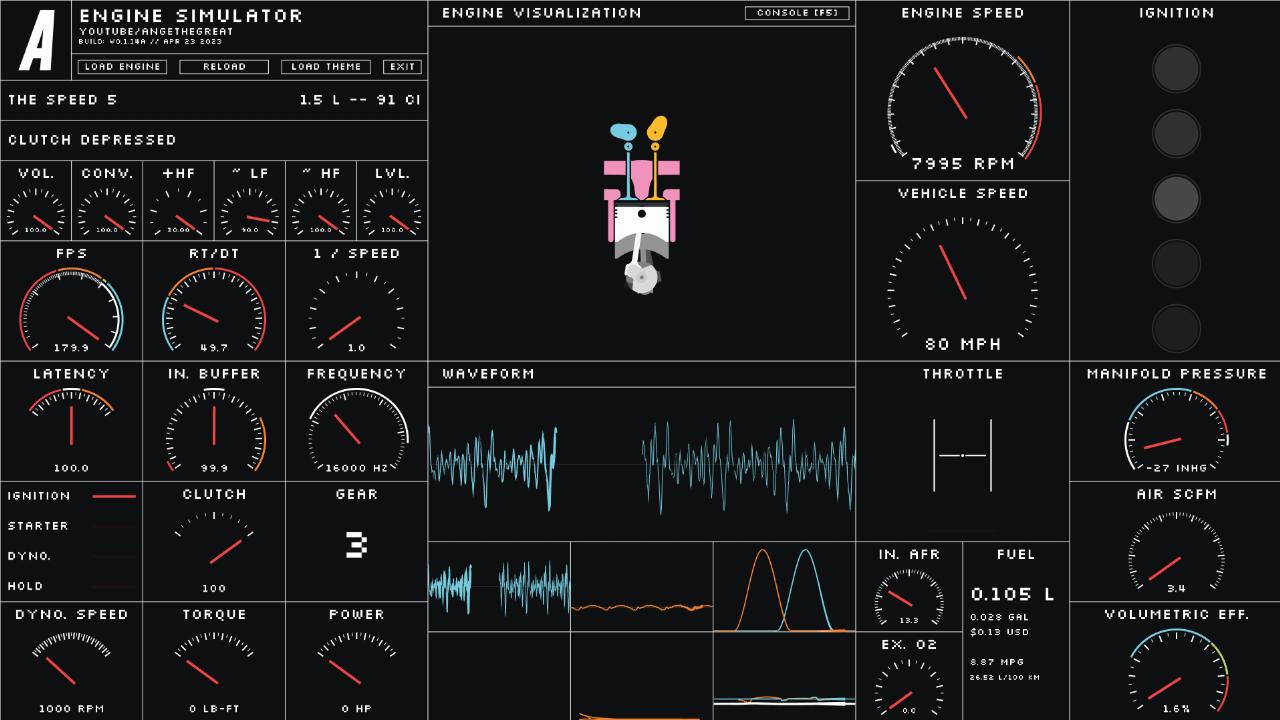Screen dimensions: 1280x720
Task: Click the top ignition indicator light
Action: click(1175, 69)
